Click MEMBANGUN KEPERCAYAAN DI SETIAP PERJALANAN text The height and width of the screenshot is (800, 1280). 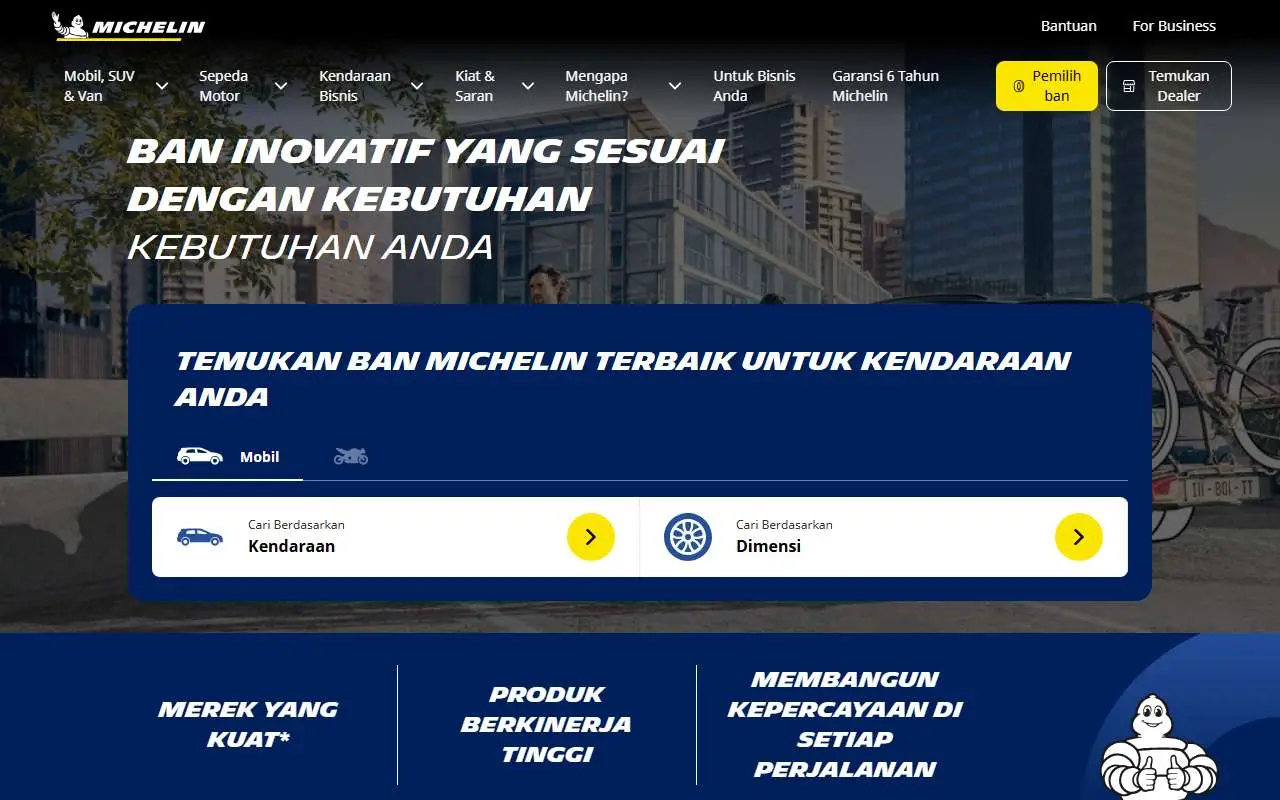coord(845,724)
